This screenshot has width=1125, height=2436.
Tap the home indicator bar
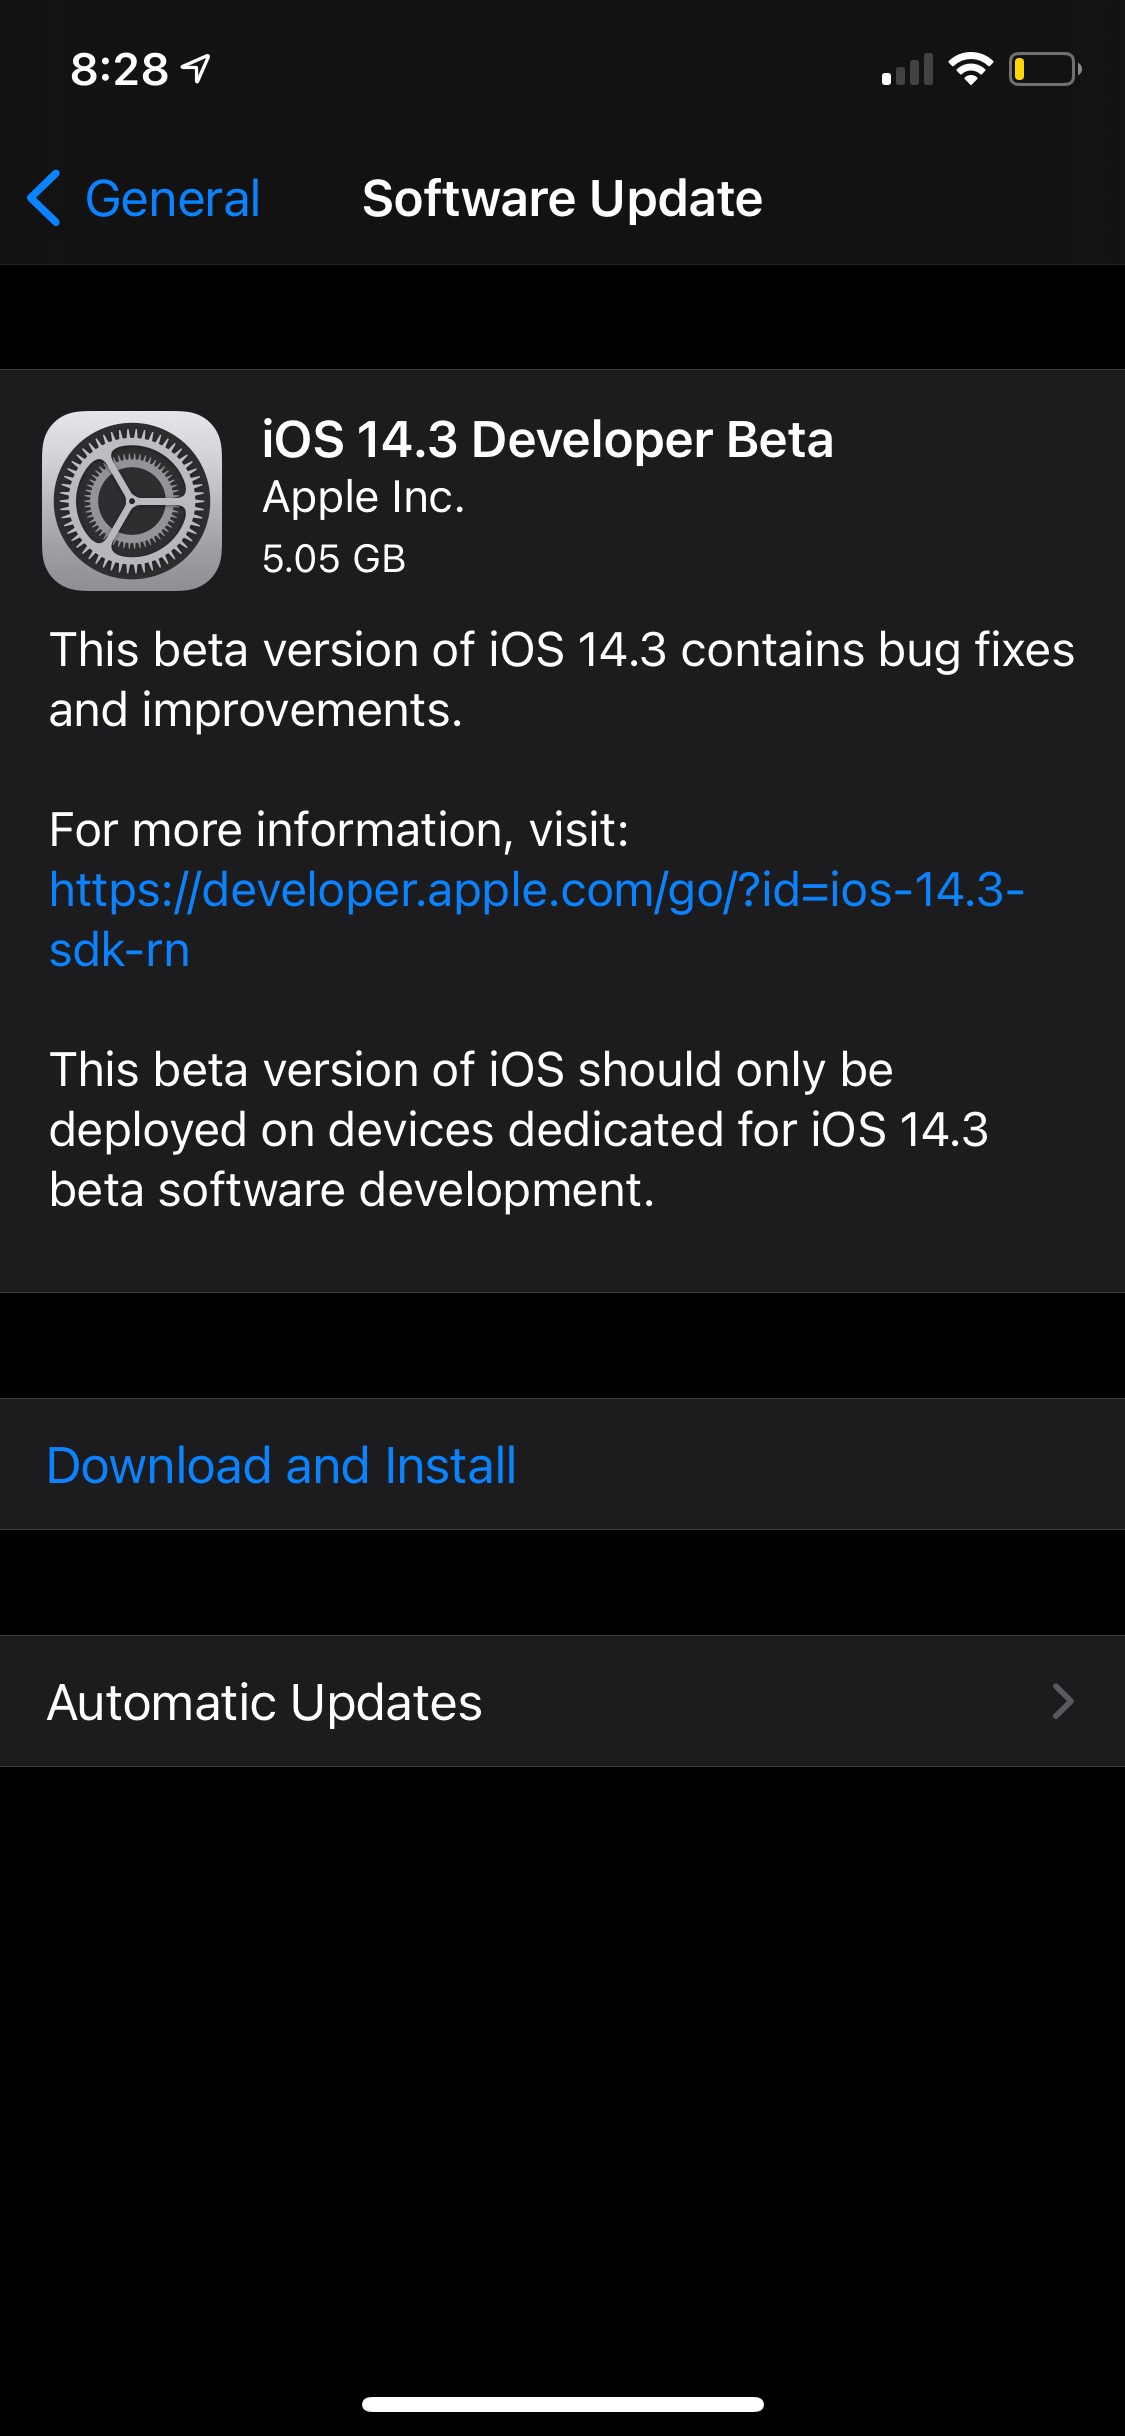(x=562, y=2404)
